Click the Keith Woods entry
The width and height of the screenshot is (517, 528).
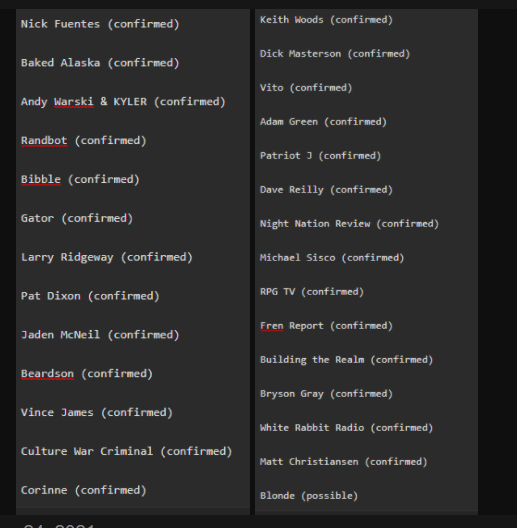pyautogui.click(x=326, y=20)
